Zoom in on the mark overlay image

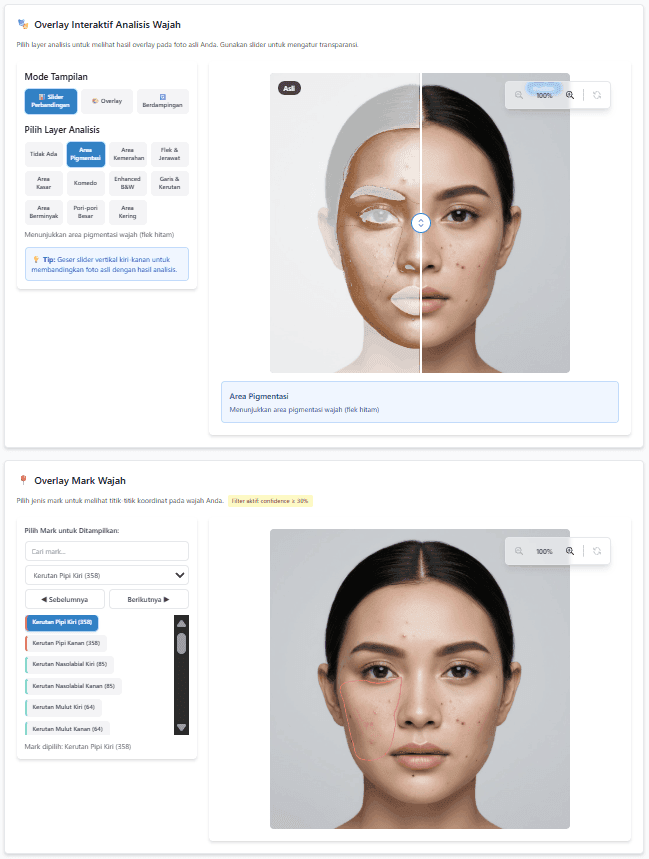[x=570, y=551]
